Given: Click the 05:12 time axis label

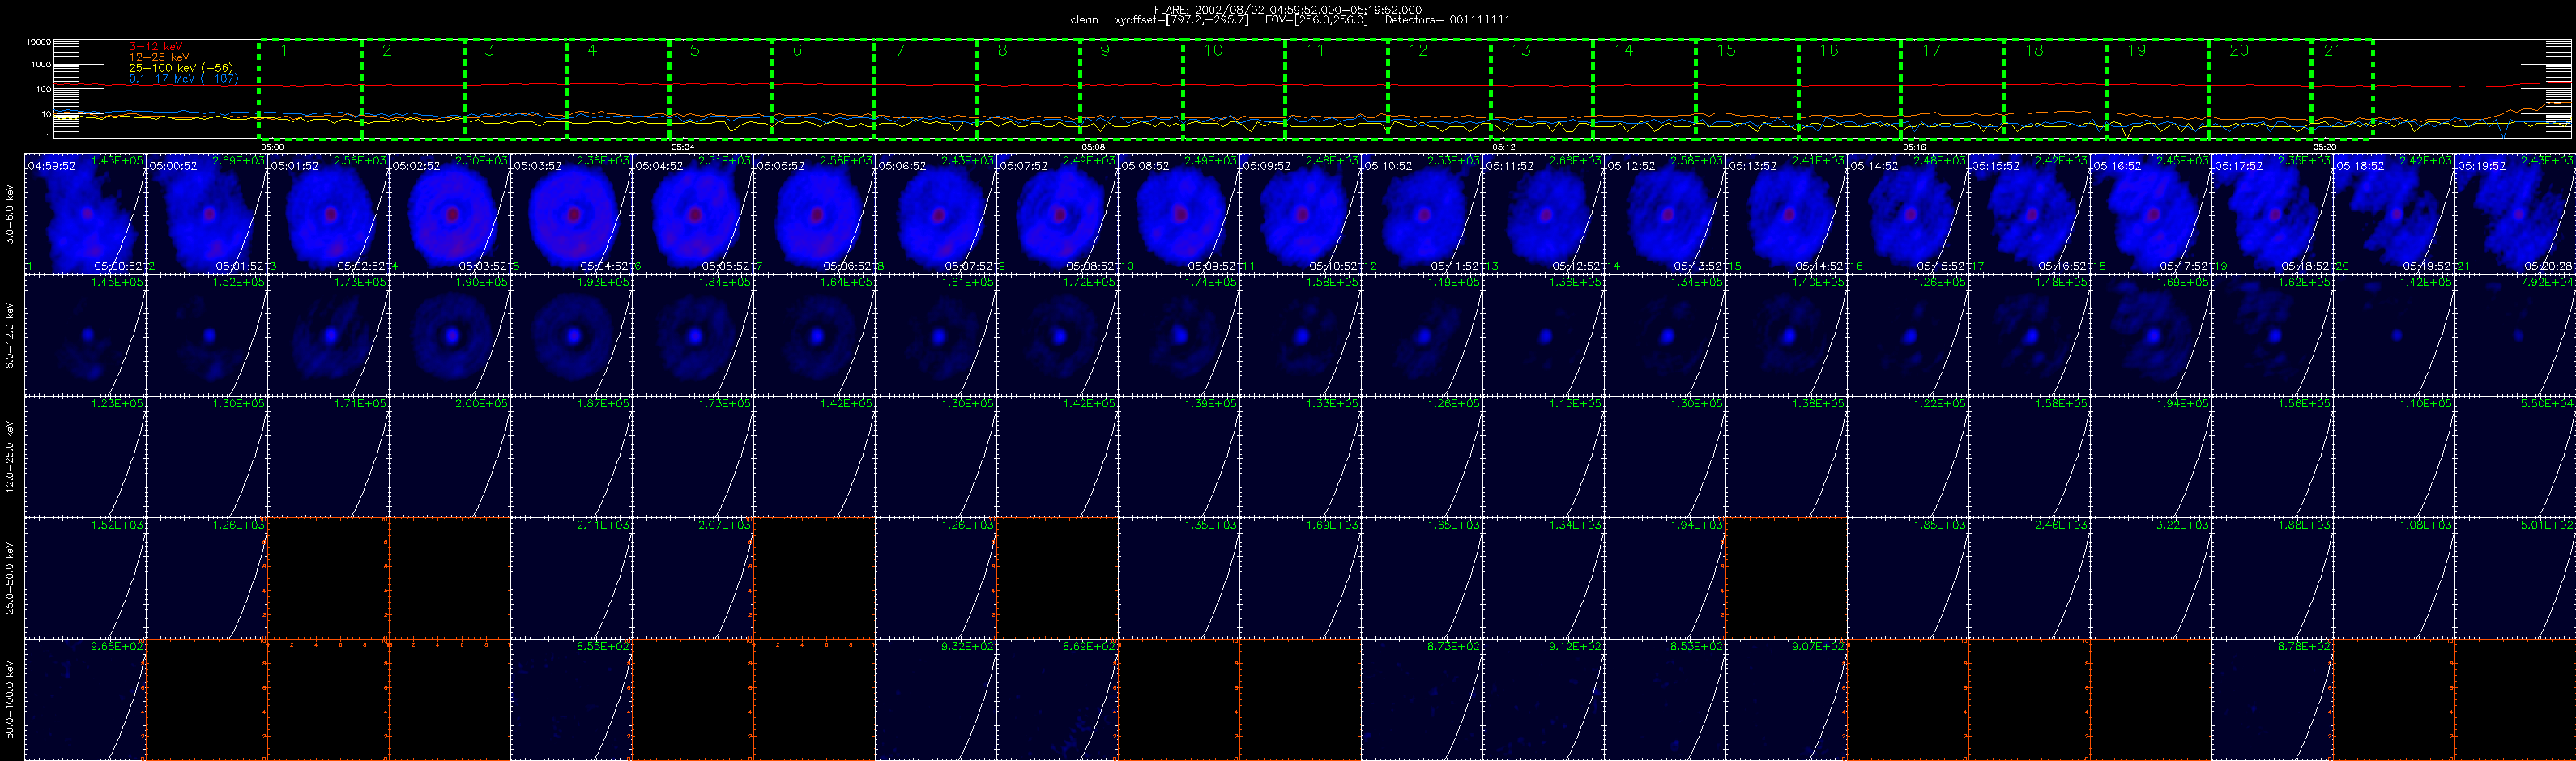Looking at the screenshot, I should pos(1504,147).
